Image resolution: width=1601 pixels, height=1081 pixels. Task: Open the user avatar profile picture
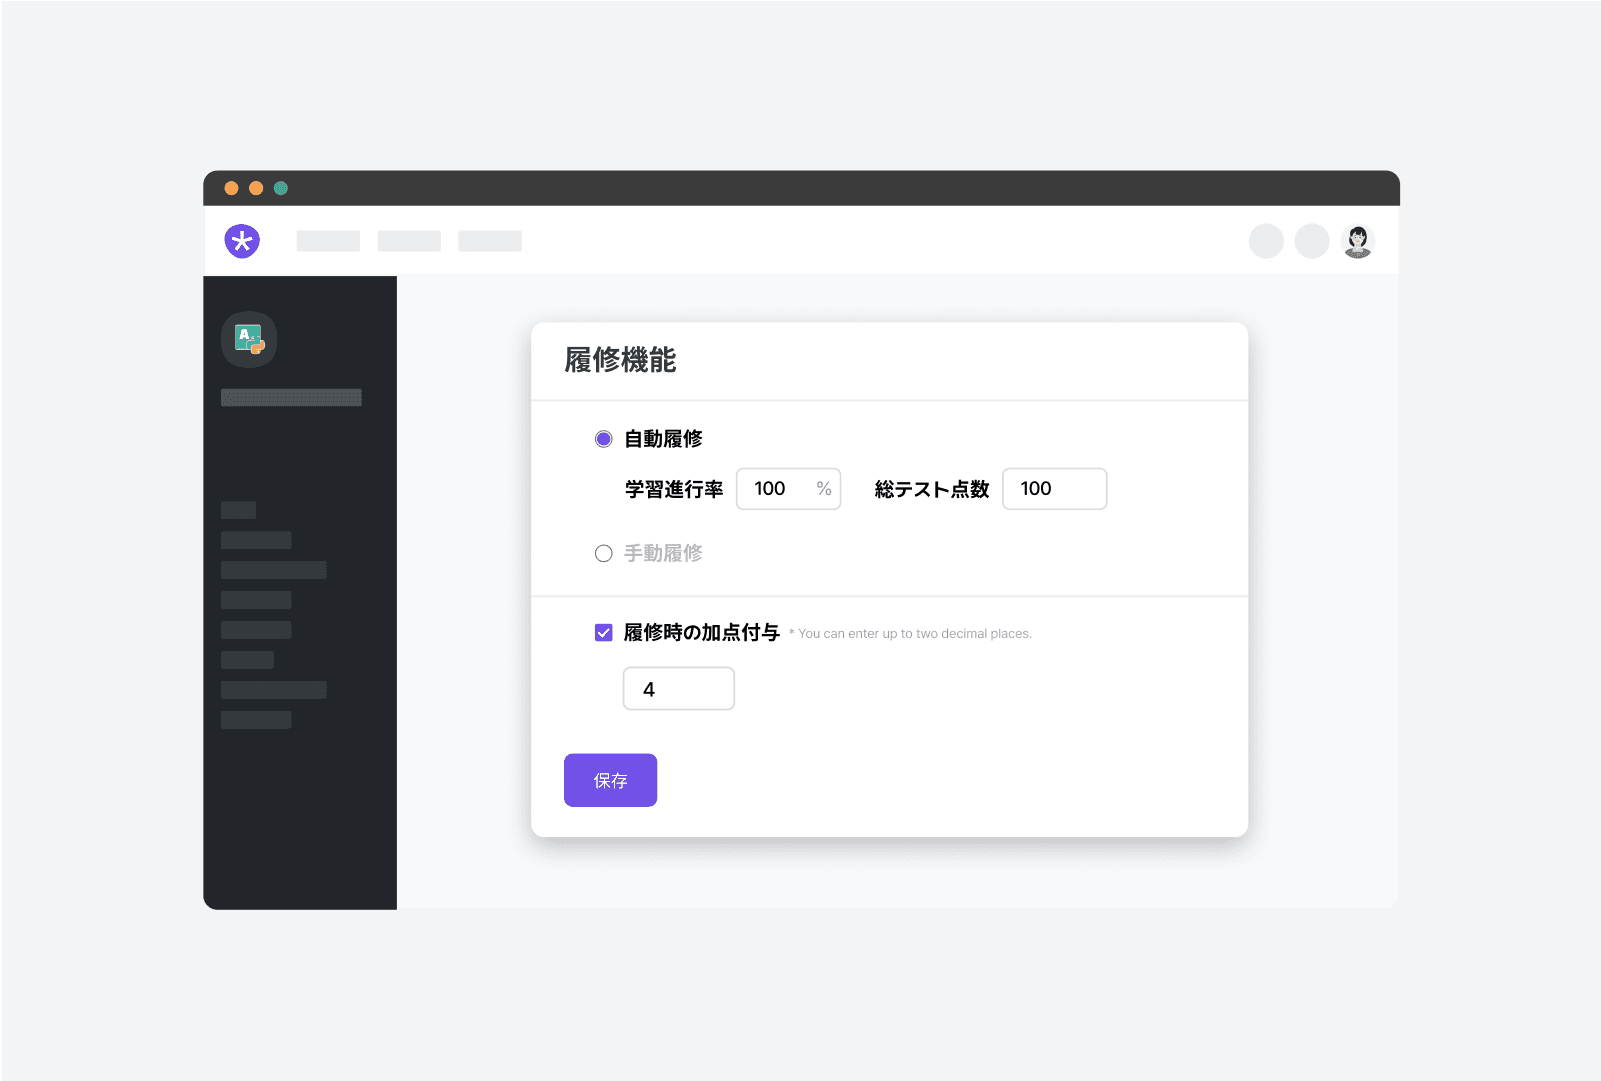(1357, 241)
